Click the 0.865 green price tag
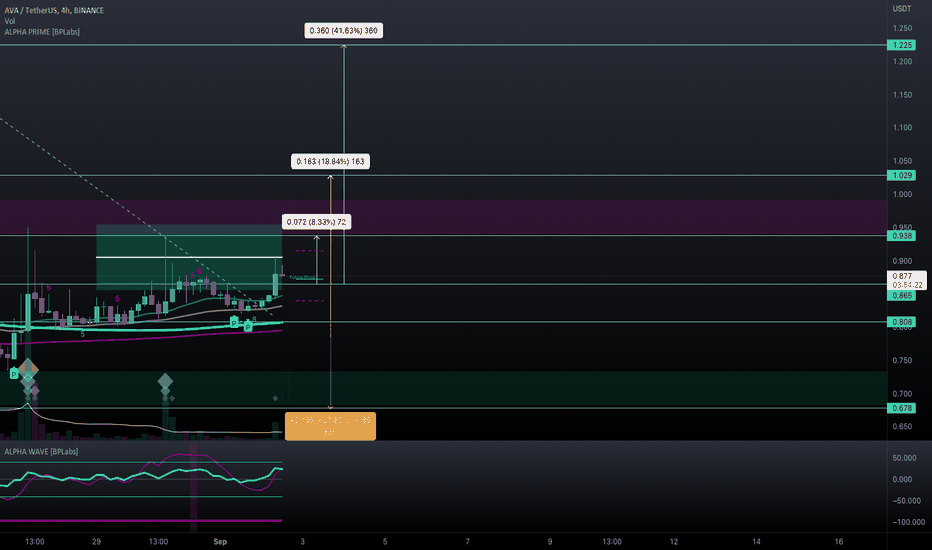The height and width of the screenshot is (550, 932). tap(901, 295)
